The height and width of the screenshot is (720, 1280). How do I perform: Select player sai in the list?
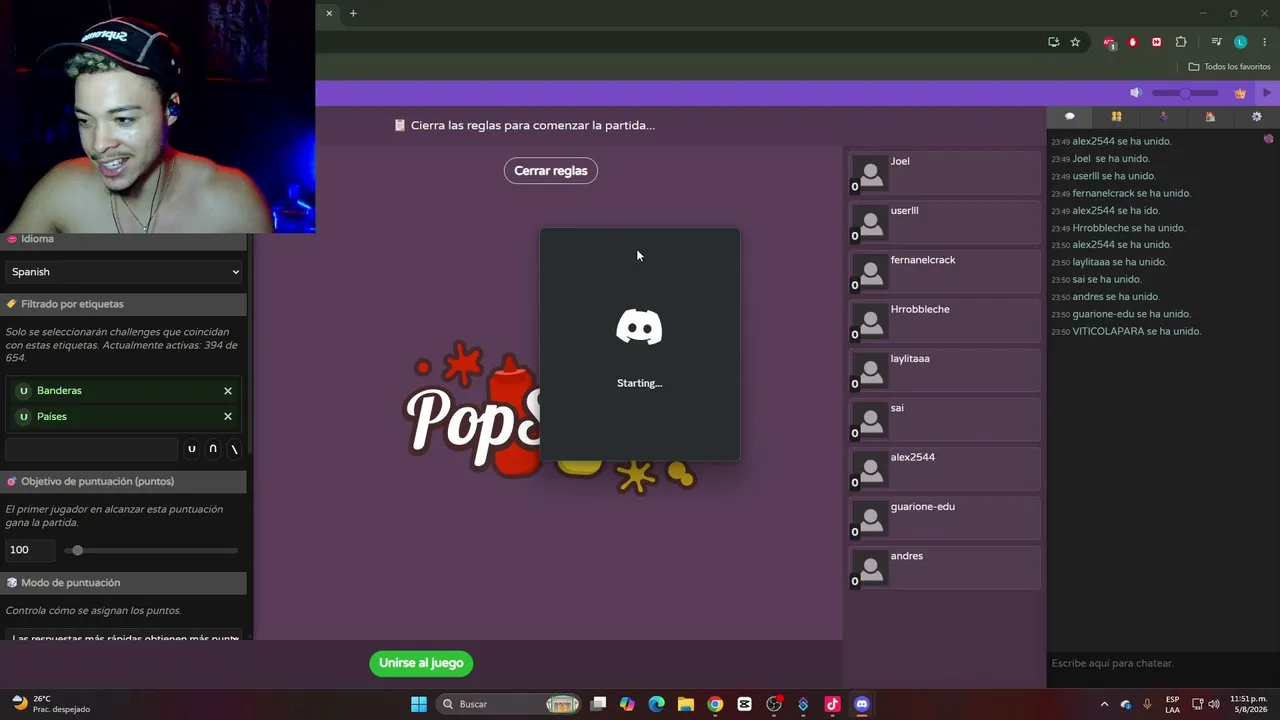(944, 419)
